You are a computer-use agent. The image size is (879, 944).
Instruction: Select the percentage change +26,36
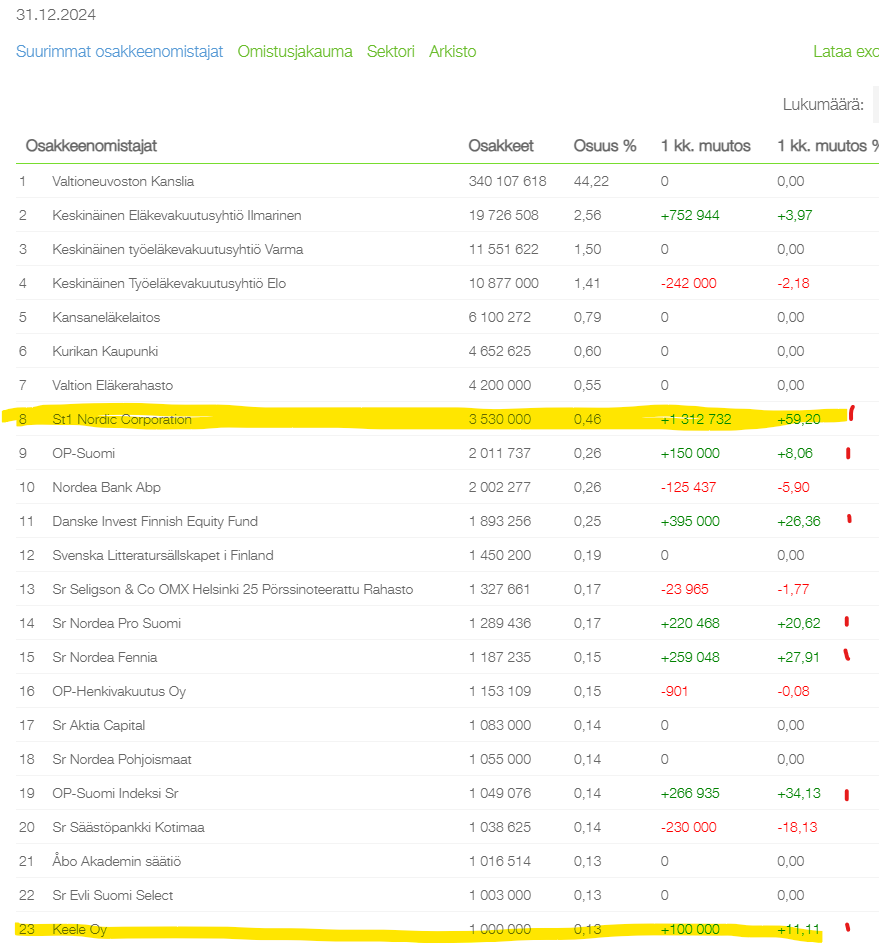coord(799,521)
